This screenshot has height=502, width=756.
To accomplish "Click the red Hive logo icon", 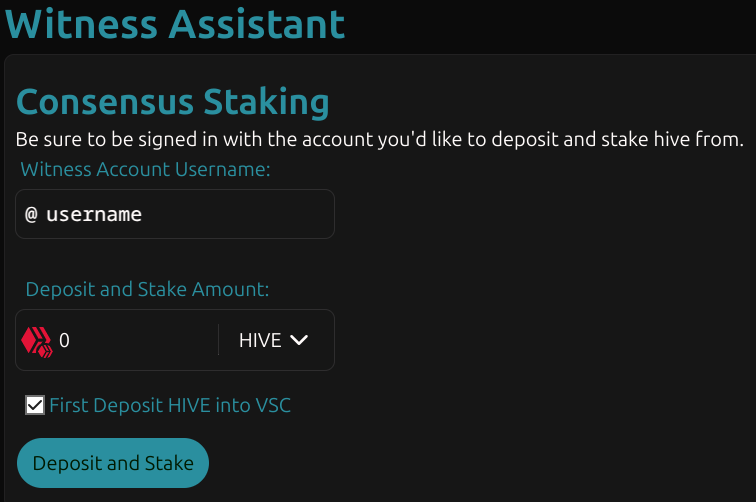I will coord(37,341).
